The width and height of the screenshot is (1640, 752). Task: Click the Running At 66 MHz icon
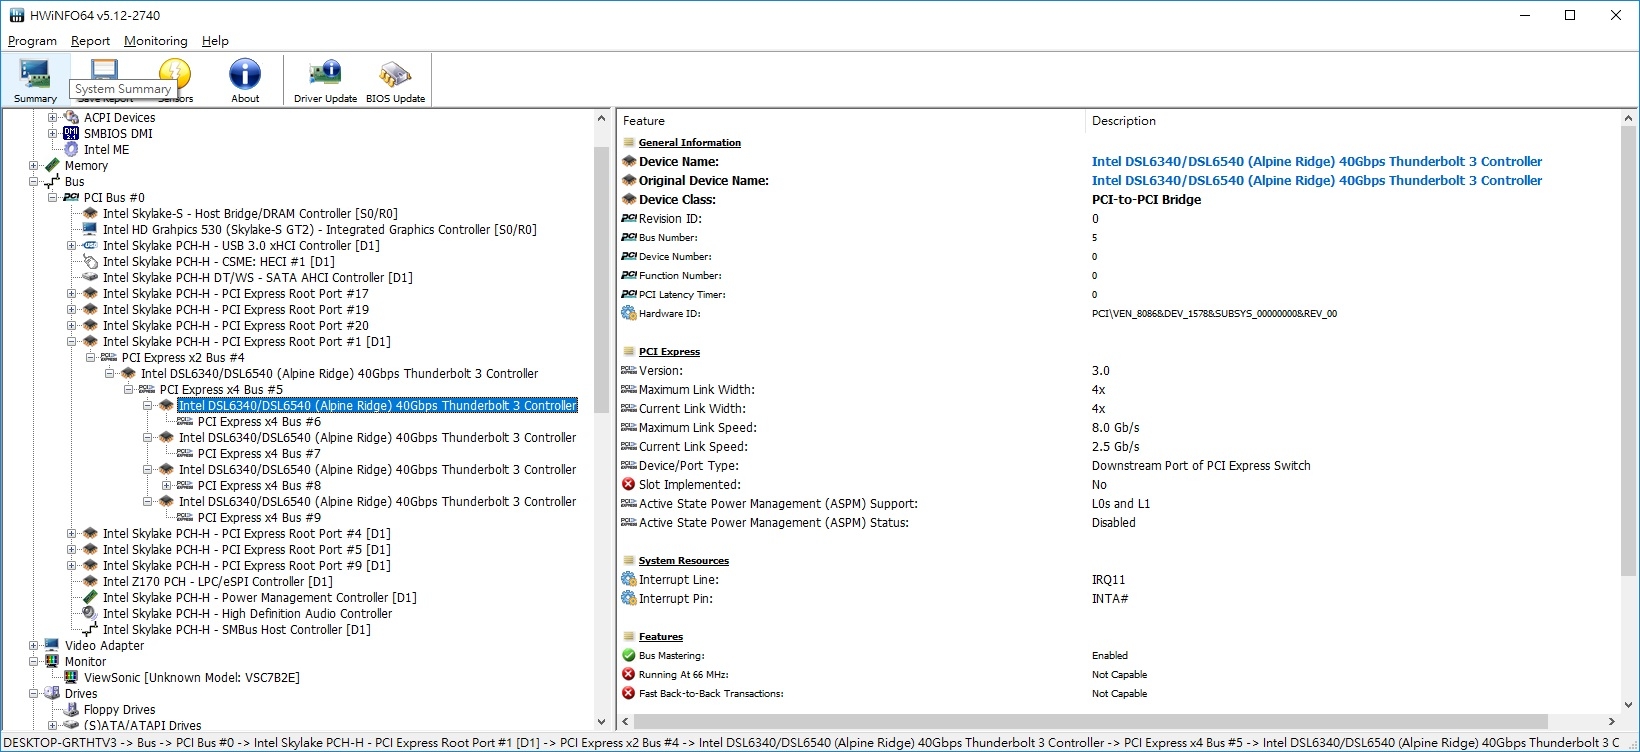[x=628, y=675]
